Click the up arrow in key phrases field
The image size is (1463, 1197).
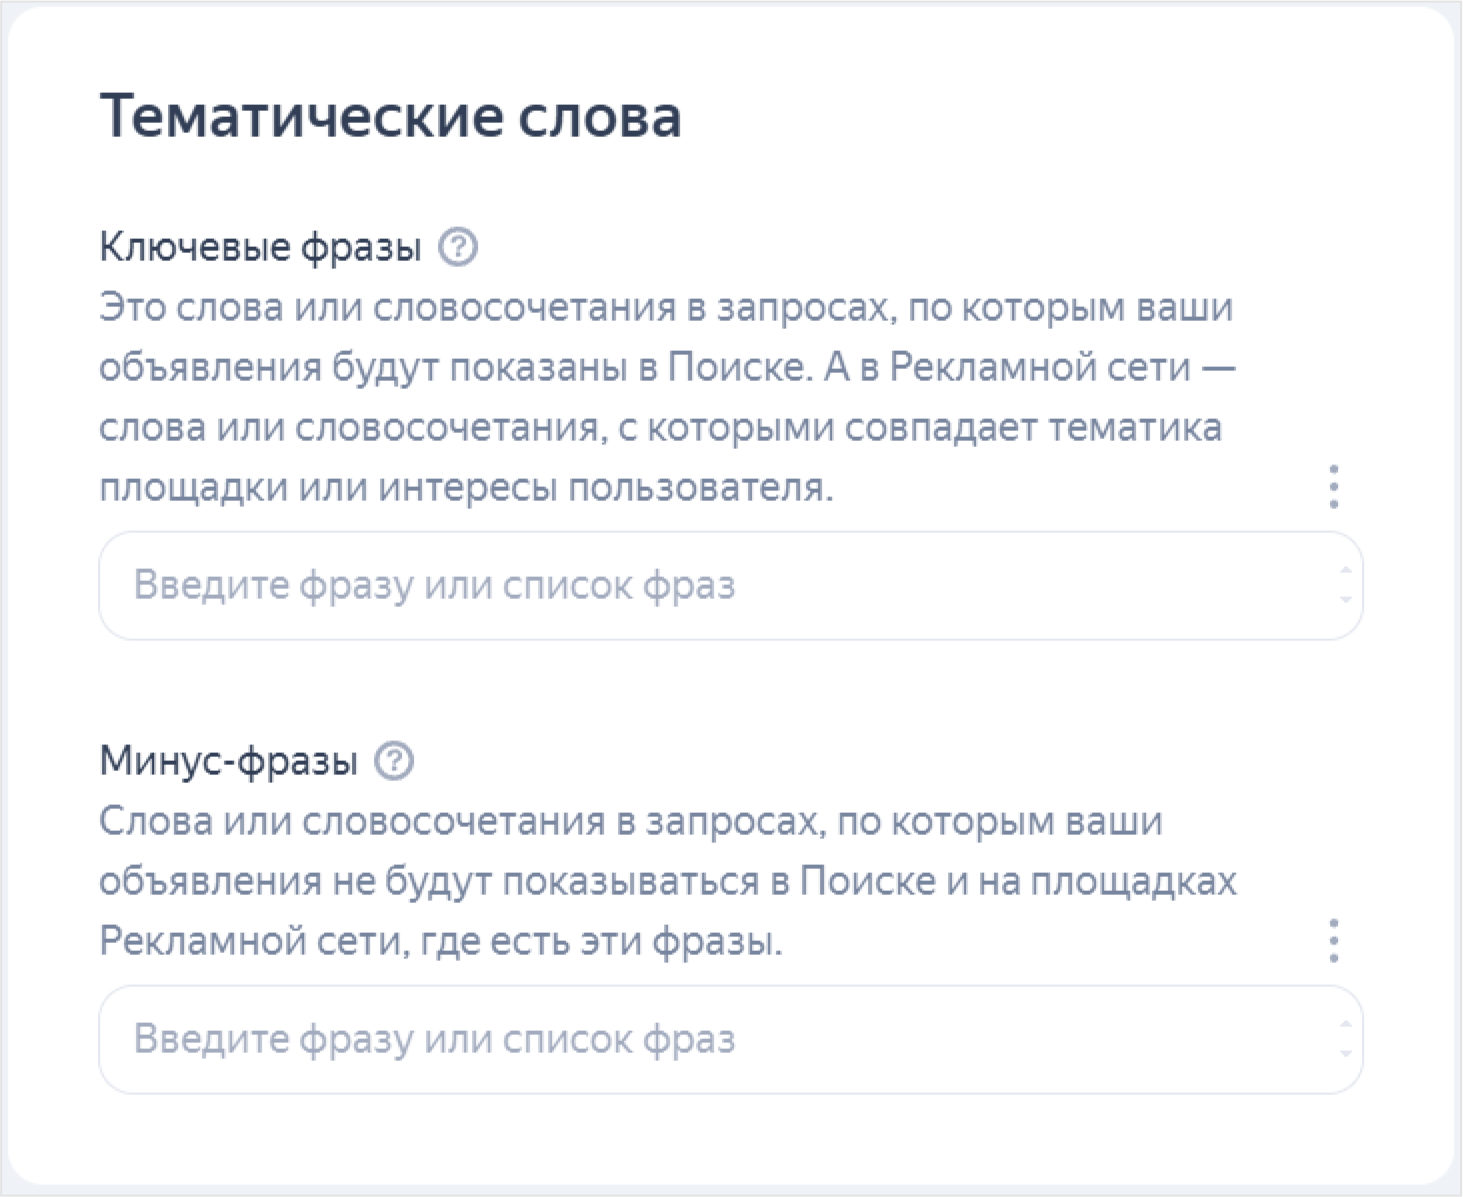(1346, 571)
